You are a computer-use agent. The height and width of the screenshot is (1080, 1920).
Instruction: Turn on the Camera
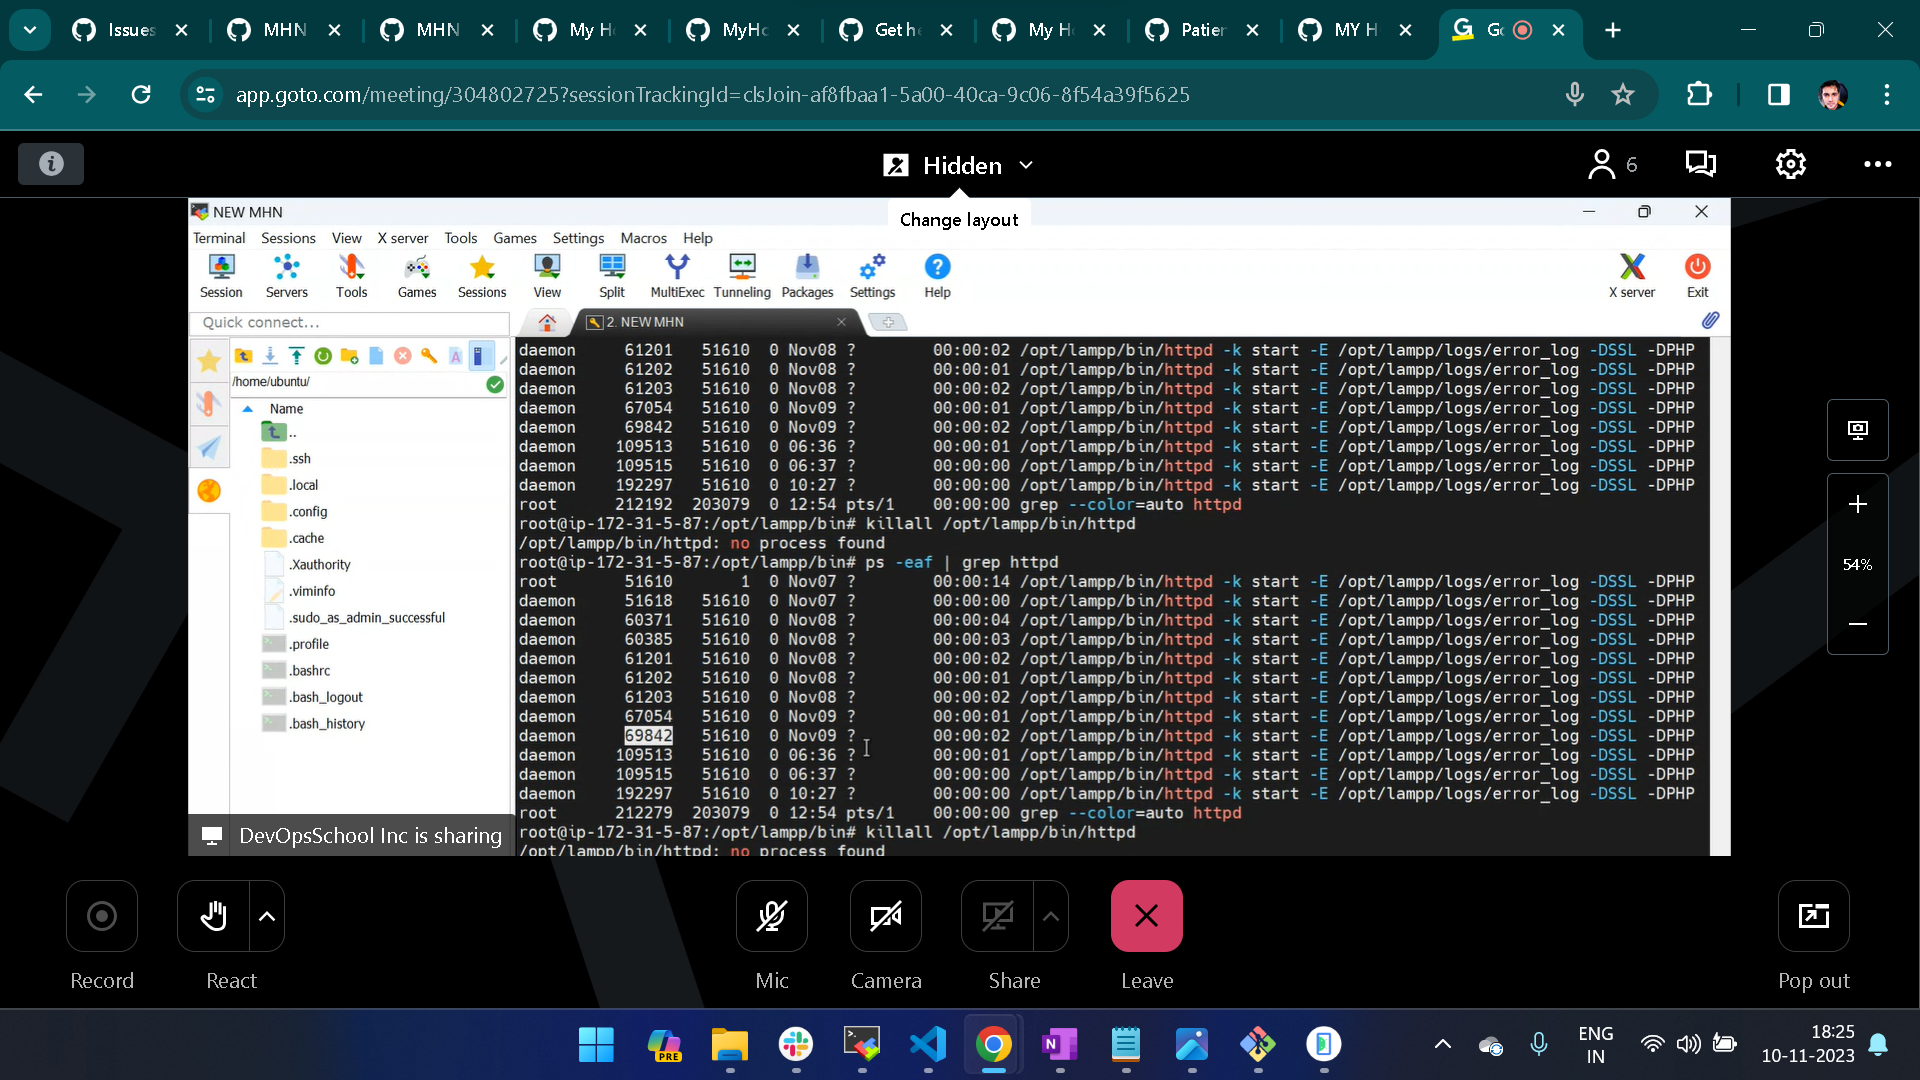[x=886, y=916]
